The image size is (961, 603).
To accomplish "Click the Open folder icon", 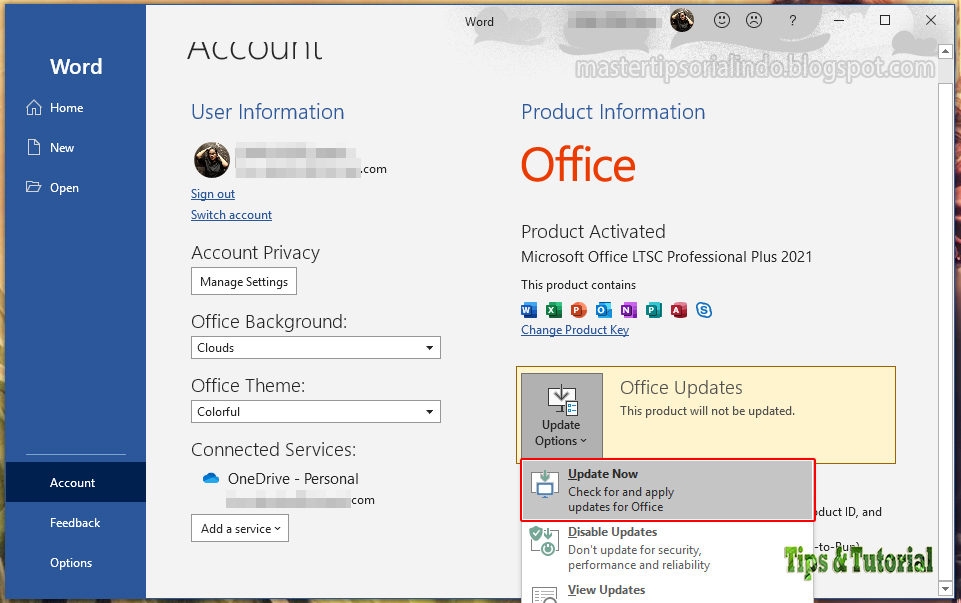I will point(34,187).
